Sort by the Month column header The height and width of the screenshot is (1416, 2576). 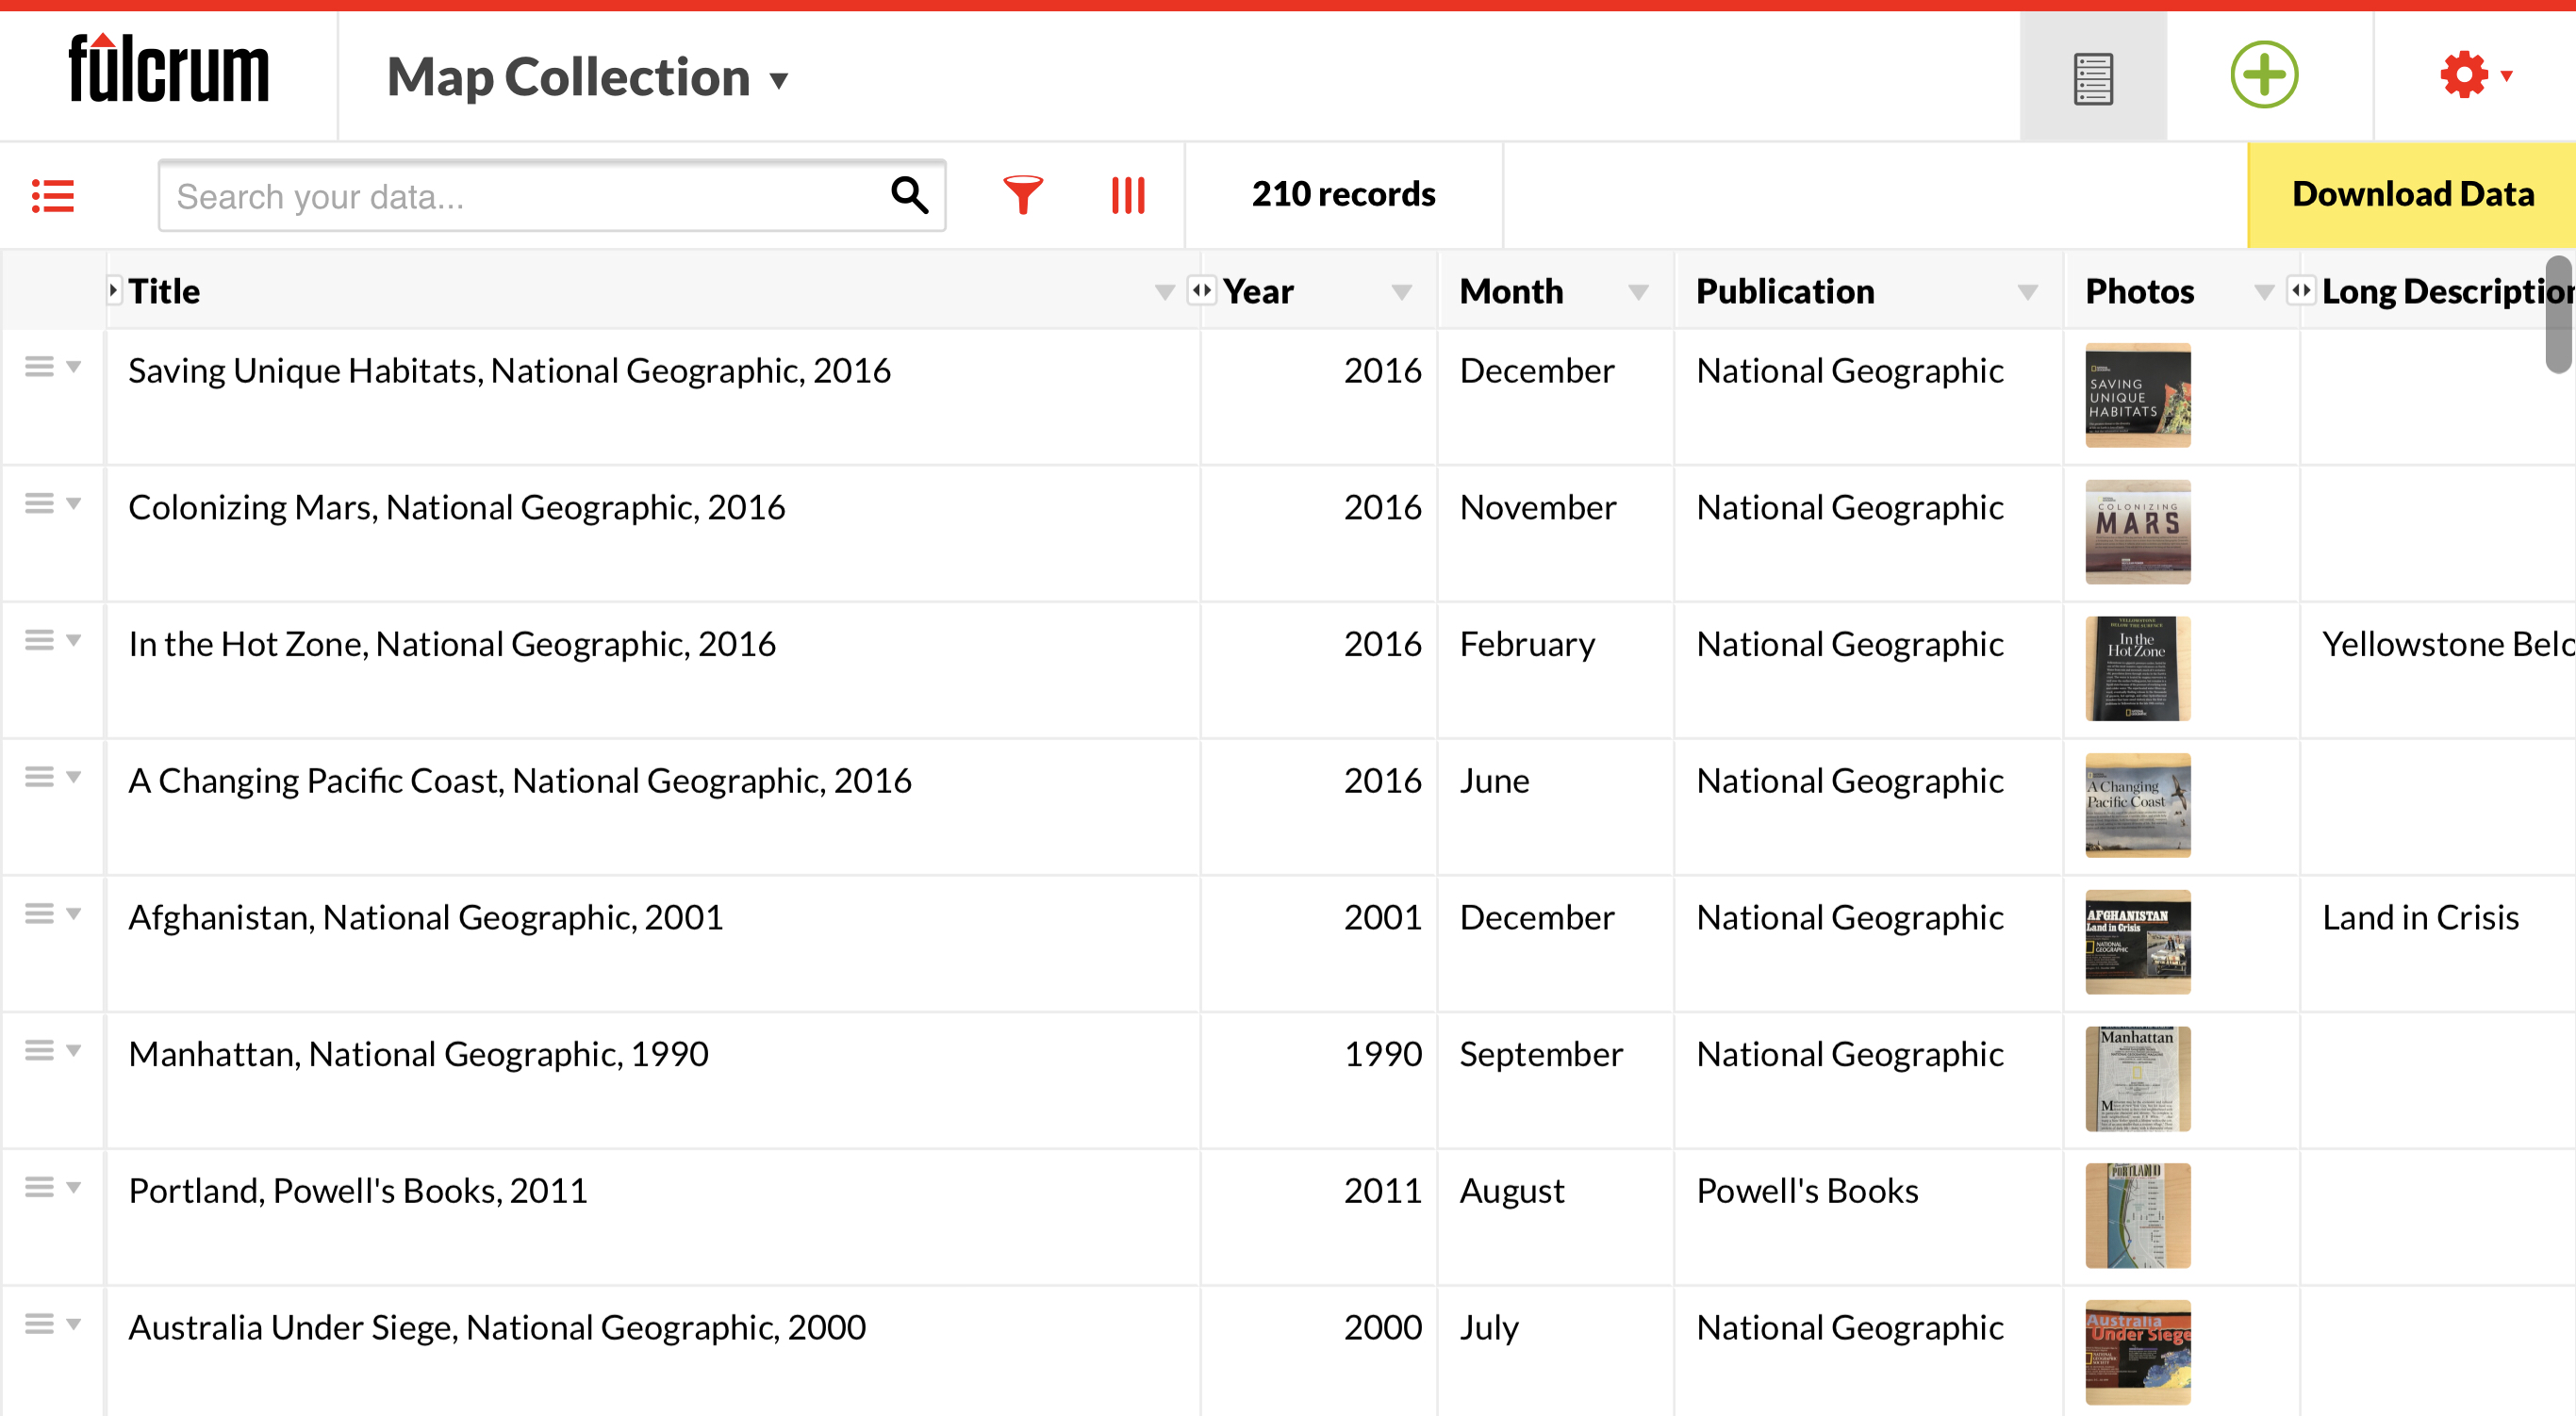[x=1511, y=291]
